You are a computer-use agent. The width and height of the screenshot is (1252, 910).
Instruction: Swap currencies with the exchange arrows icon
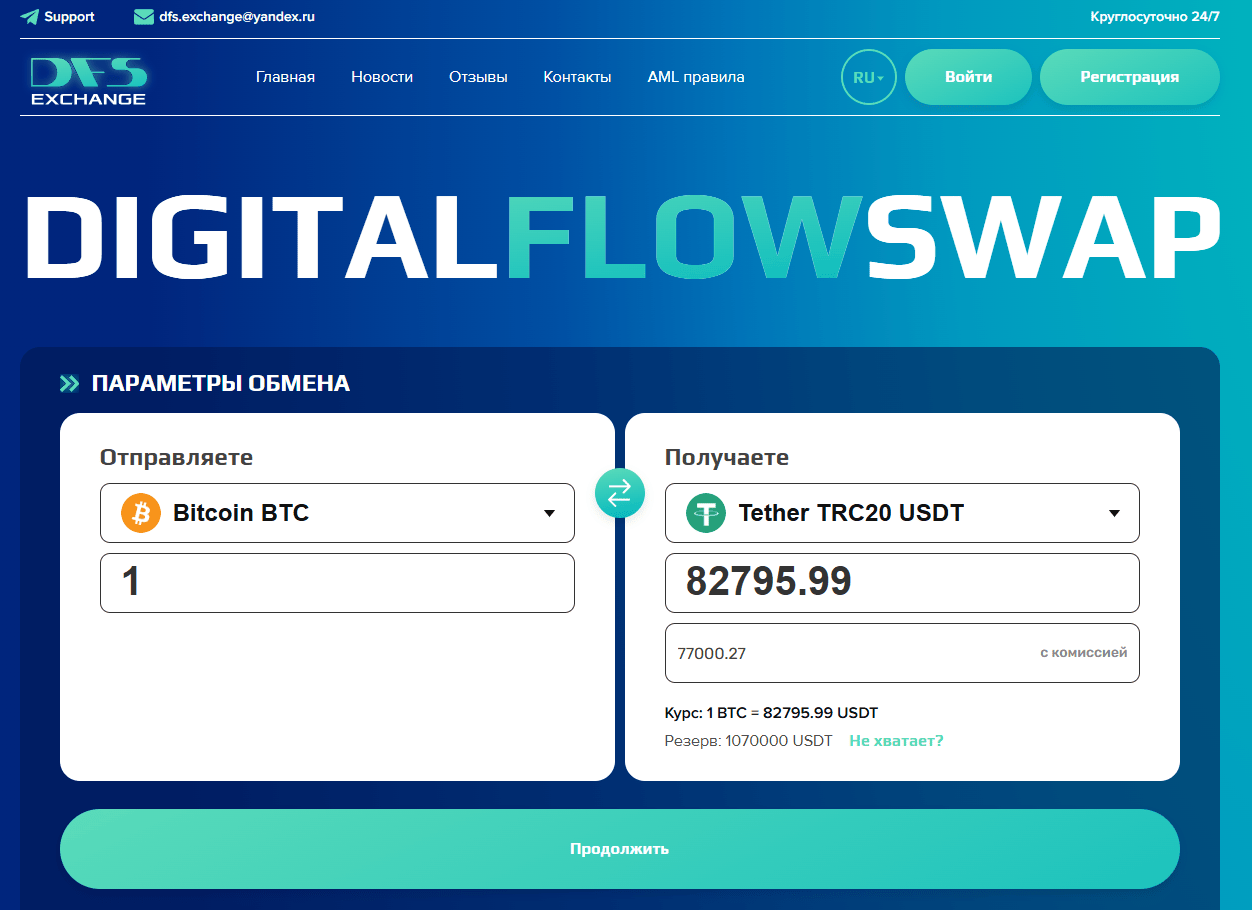(x=620, y=492)
